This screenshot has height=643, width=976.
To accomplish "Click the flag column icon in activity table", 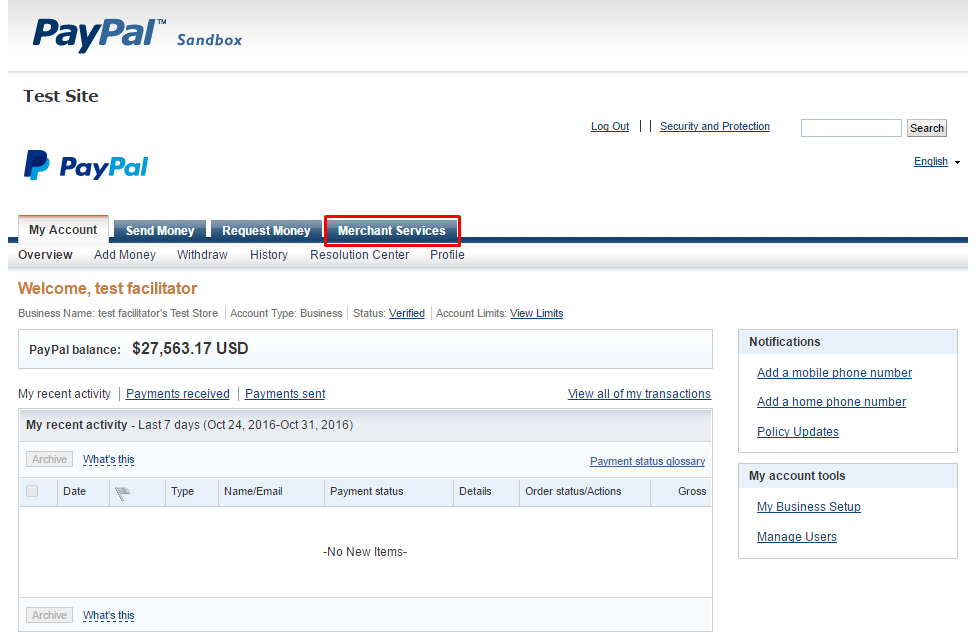I will coord(123,493).
